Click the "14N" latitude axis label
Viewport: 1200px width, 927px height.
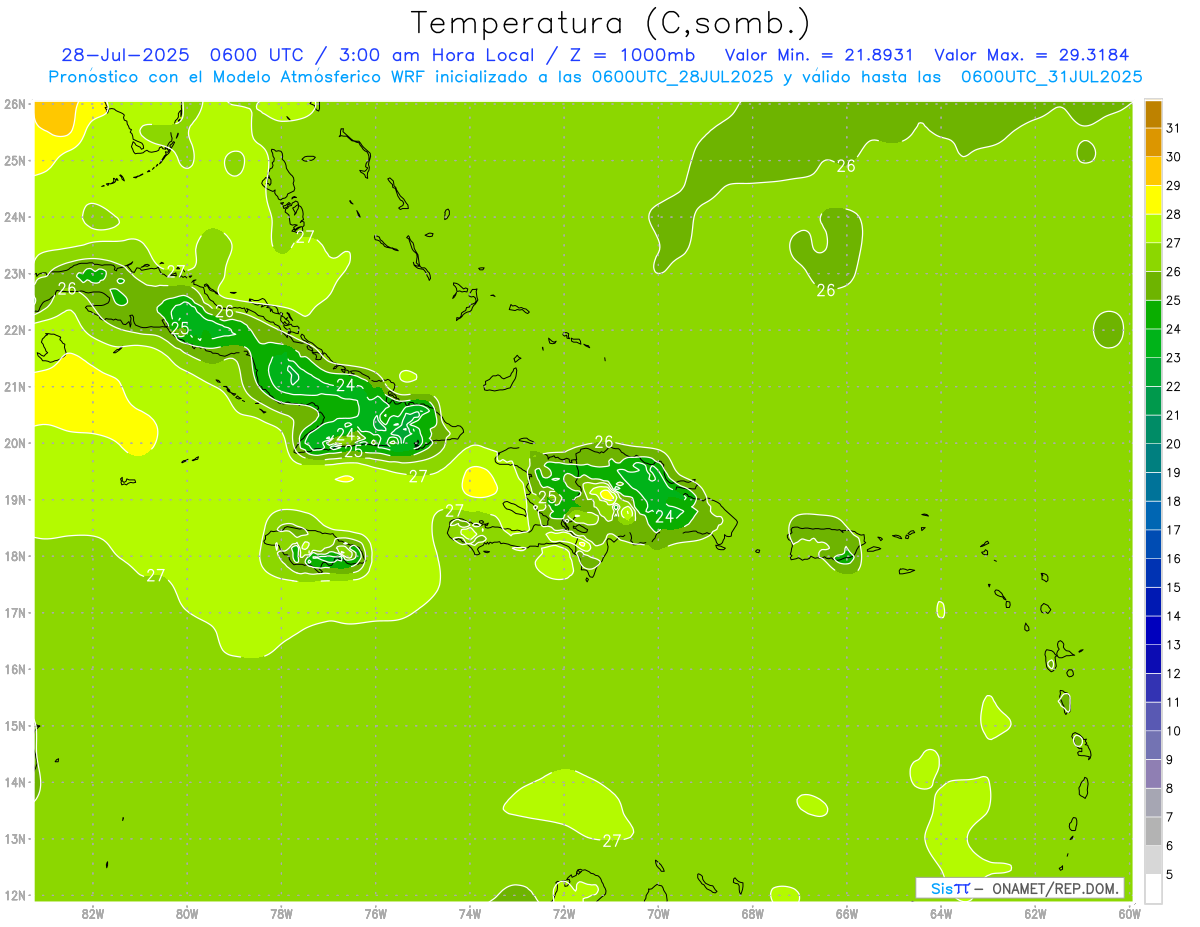[14, 782]
